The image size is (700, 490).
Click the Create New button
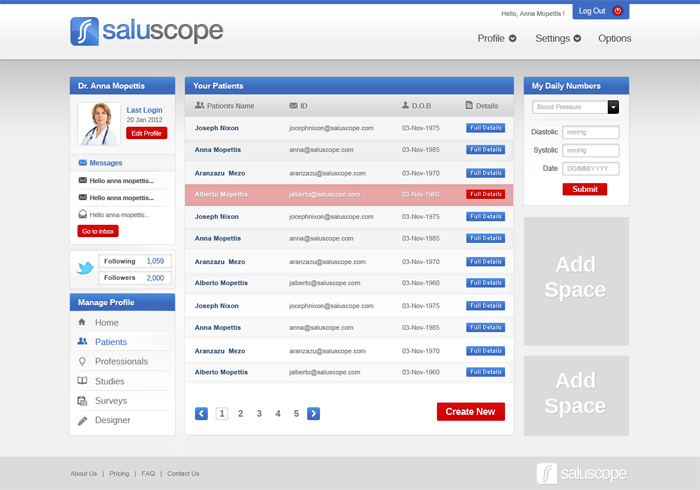[471, 412]
